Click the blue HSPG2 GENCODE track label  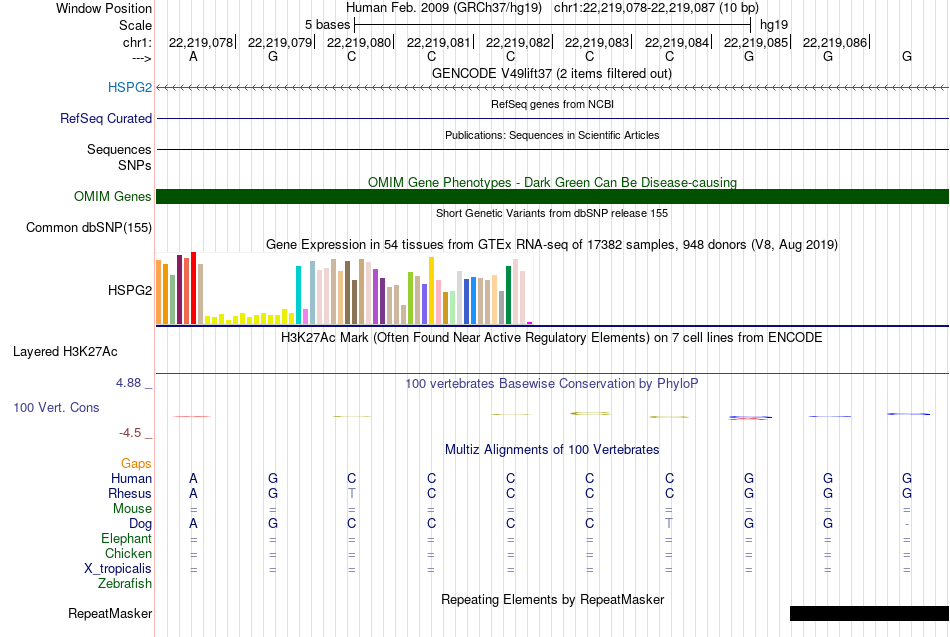130,87
